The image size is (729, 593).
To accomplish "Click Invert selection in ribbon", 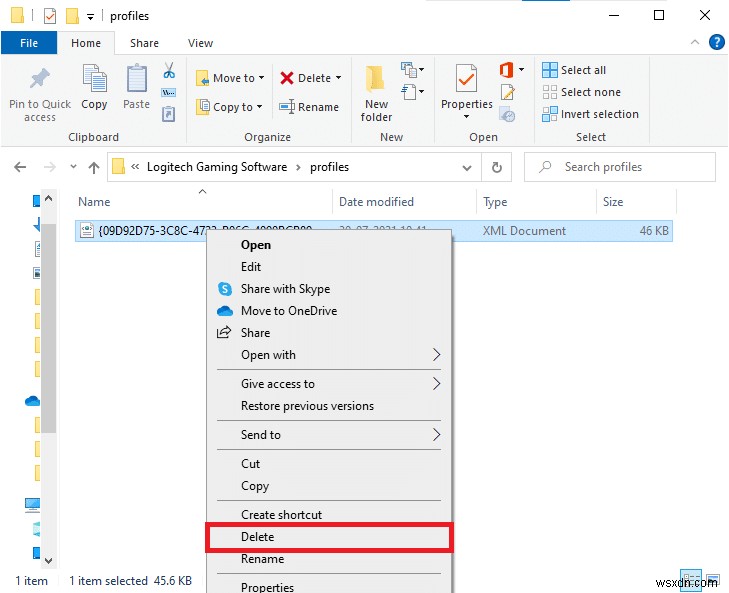I will click(590, 114).
